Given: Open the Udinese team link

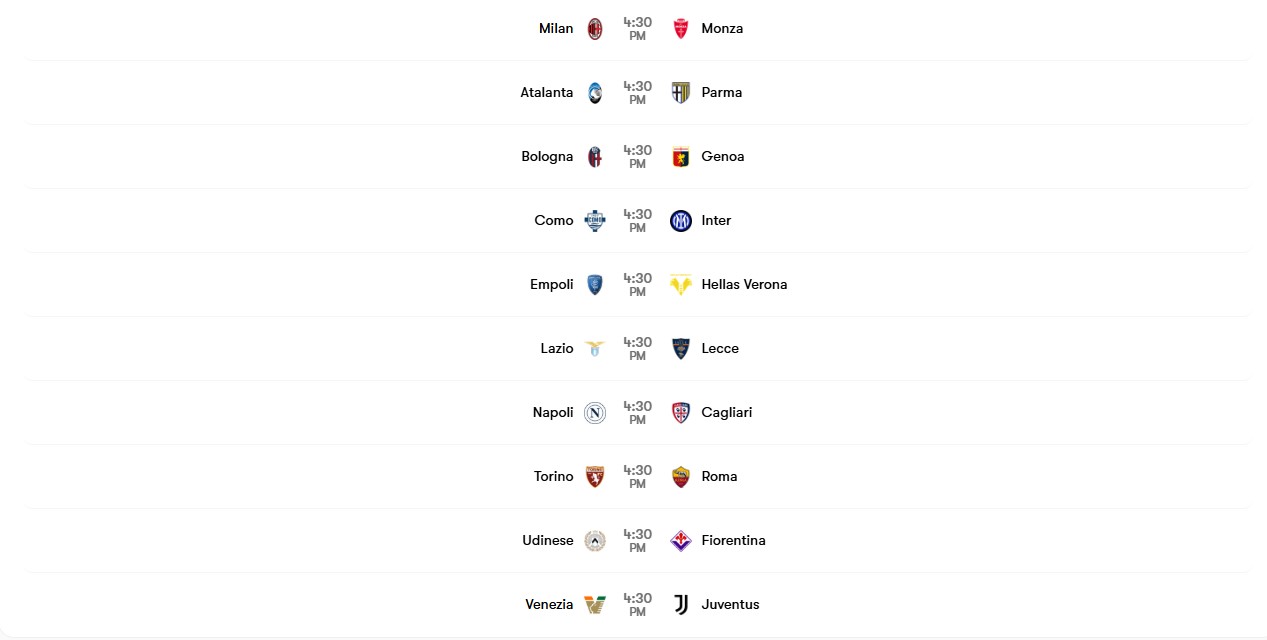Looking at the screenshot, I should coord(548,540).
